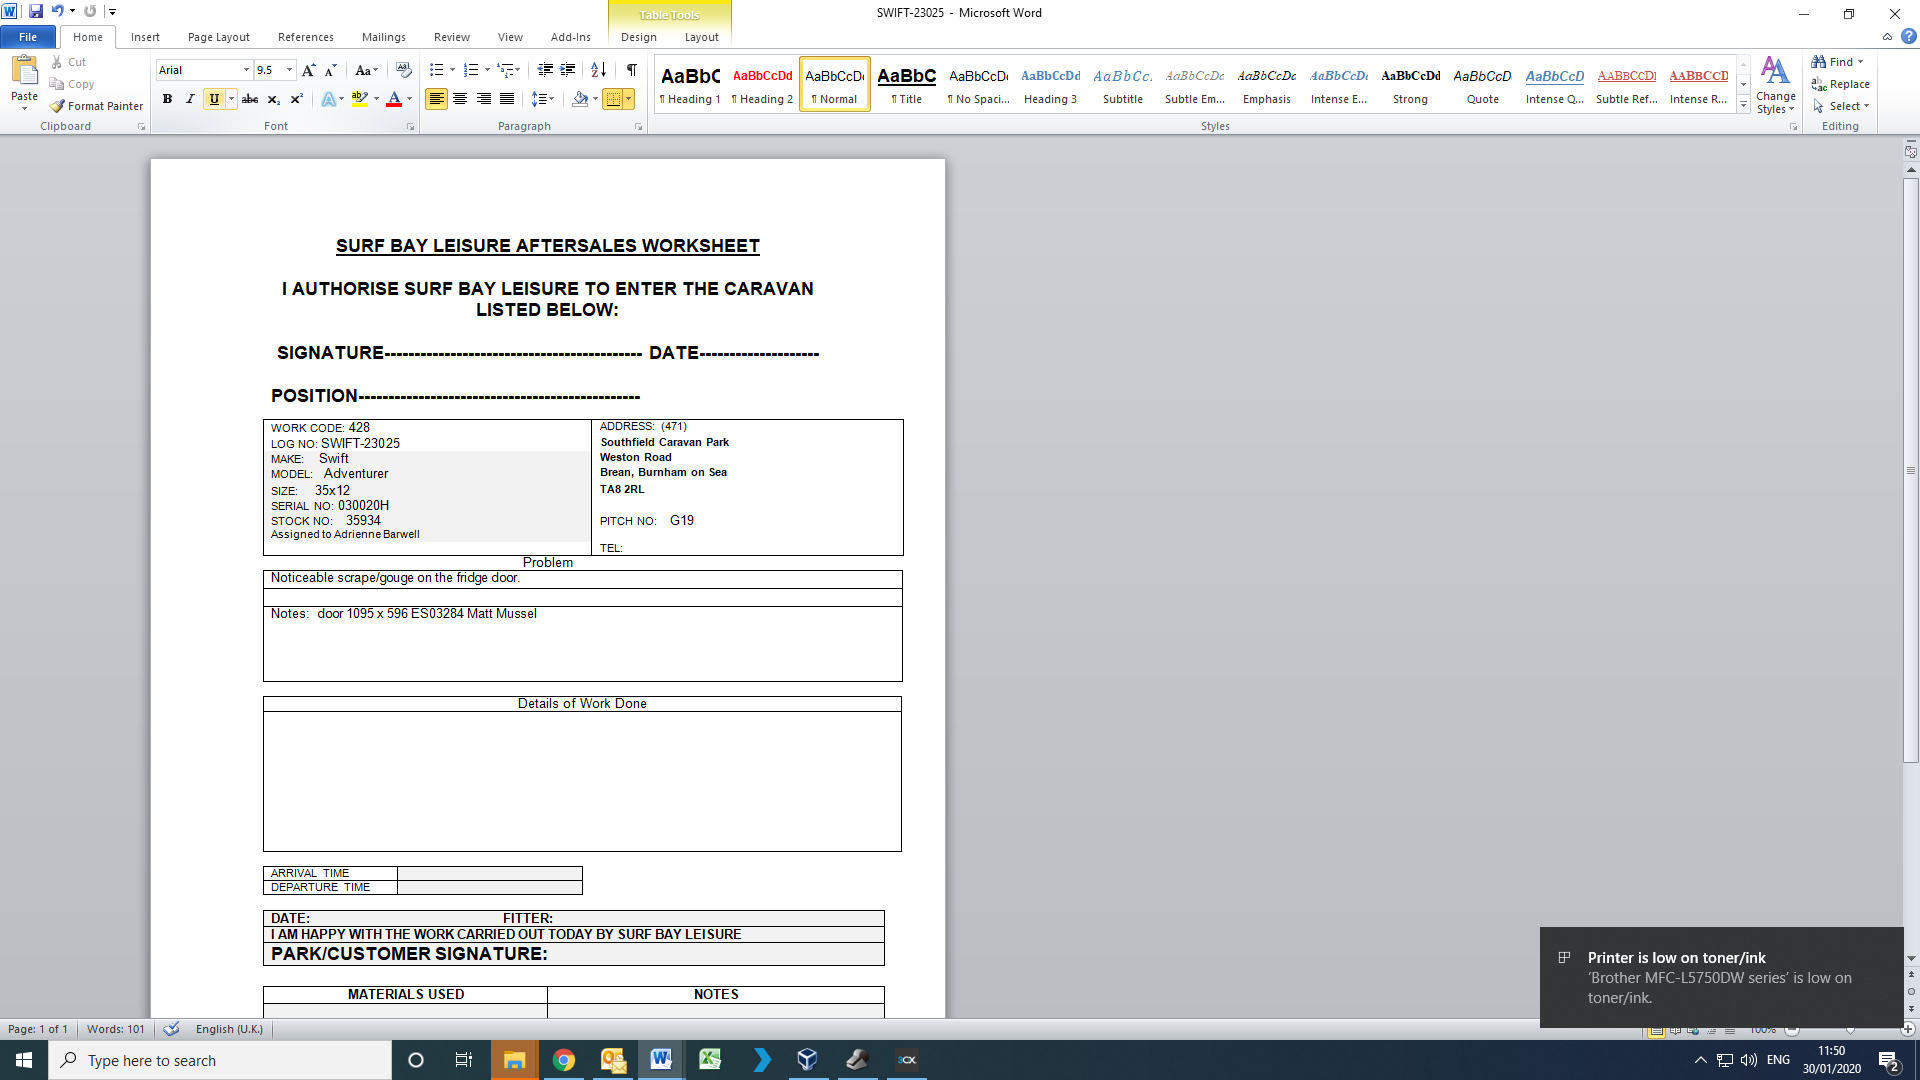Open the Table Tools Design tab
The width and height of the screenshot is (1920, 1080).
(x=638, y=37)
